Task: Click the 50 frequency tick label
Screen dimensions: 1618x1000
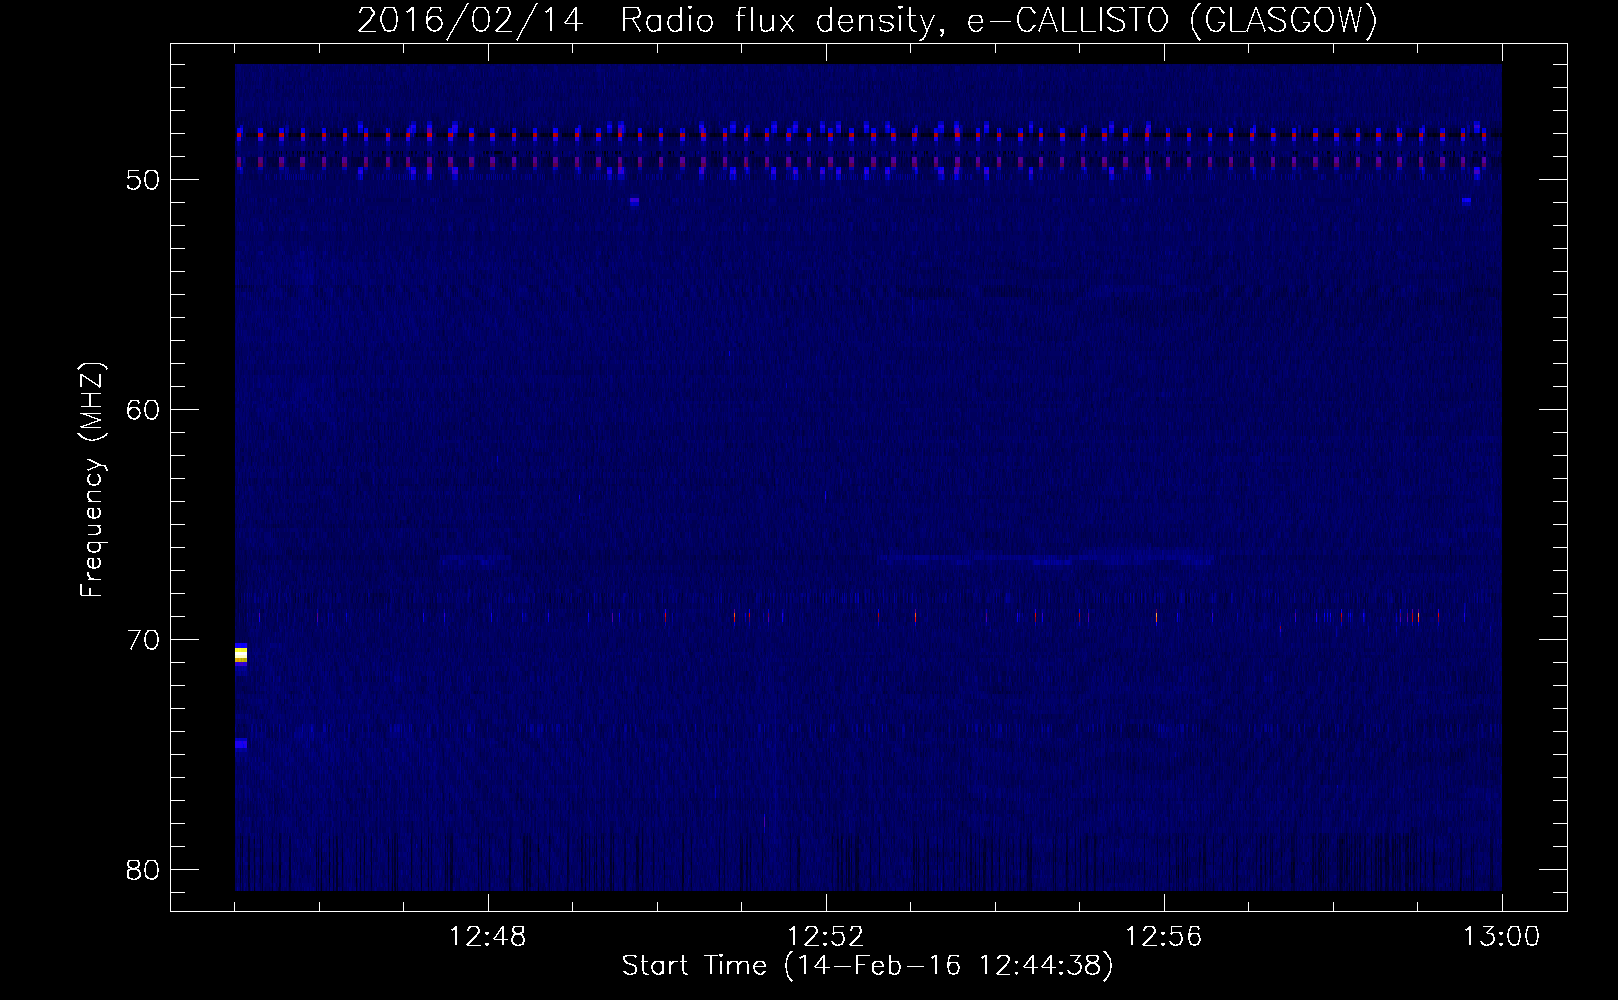Action: click(144, 180)
